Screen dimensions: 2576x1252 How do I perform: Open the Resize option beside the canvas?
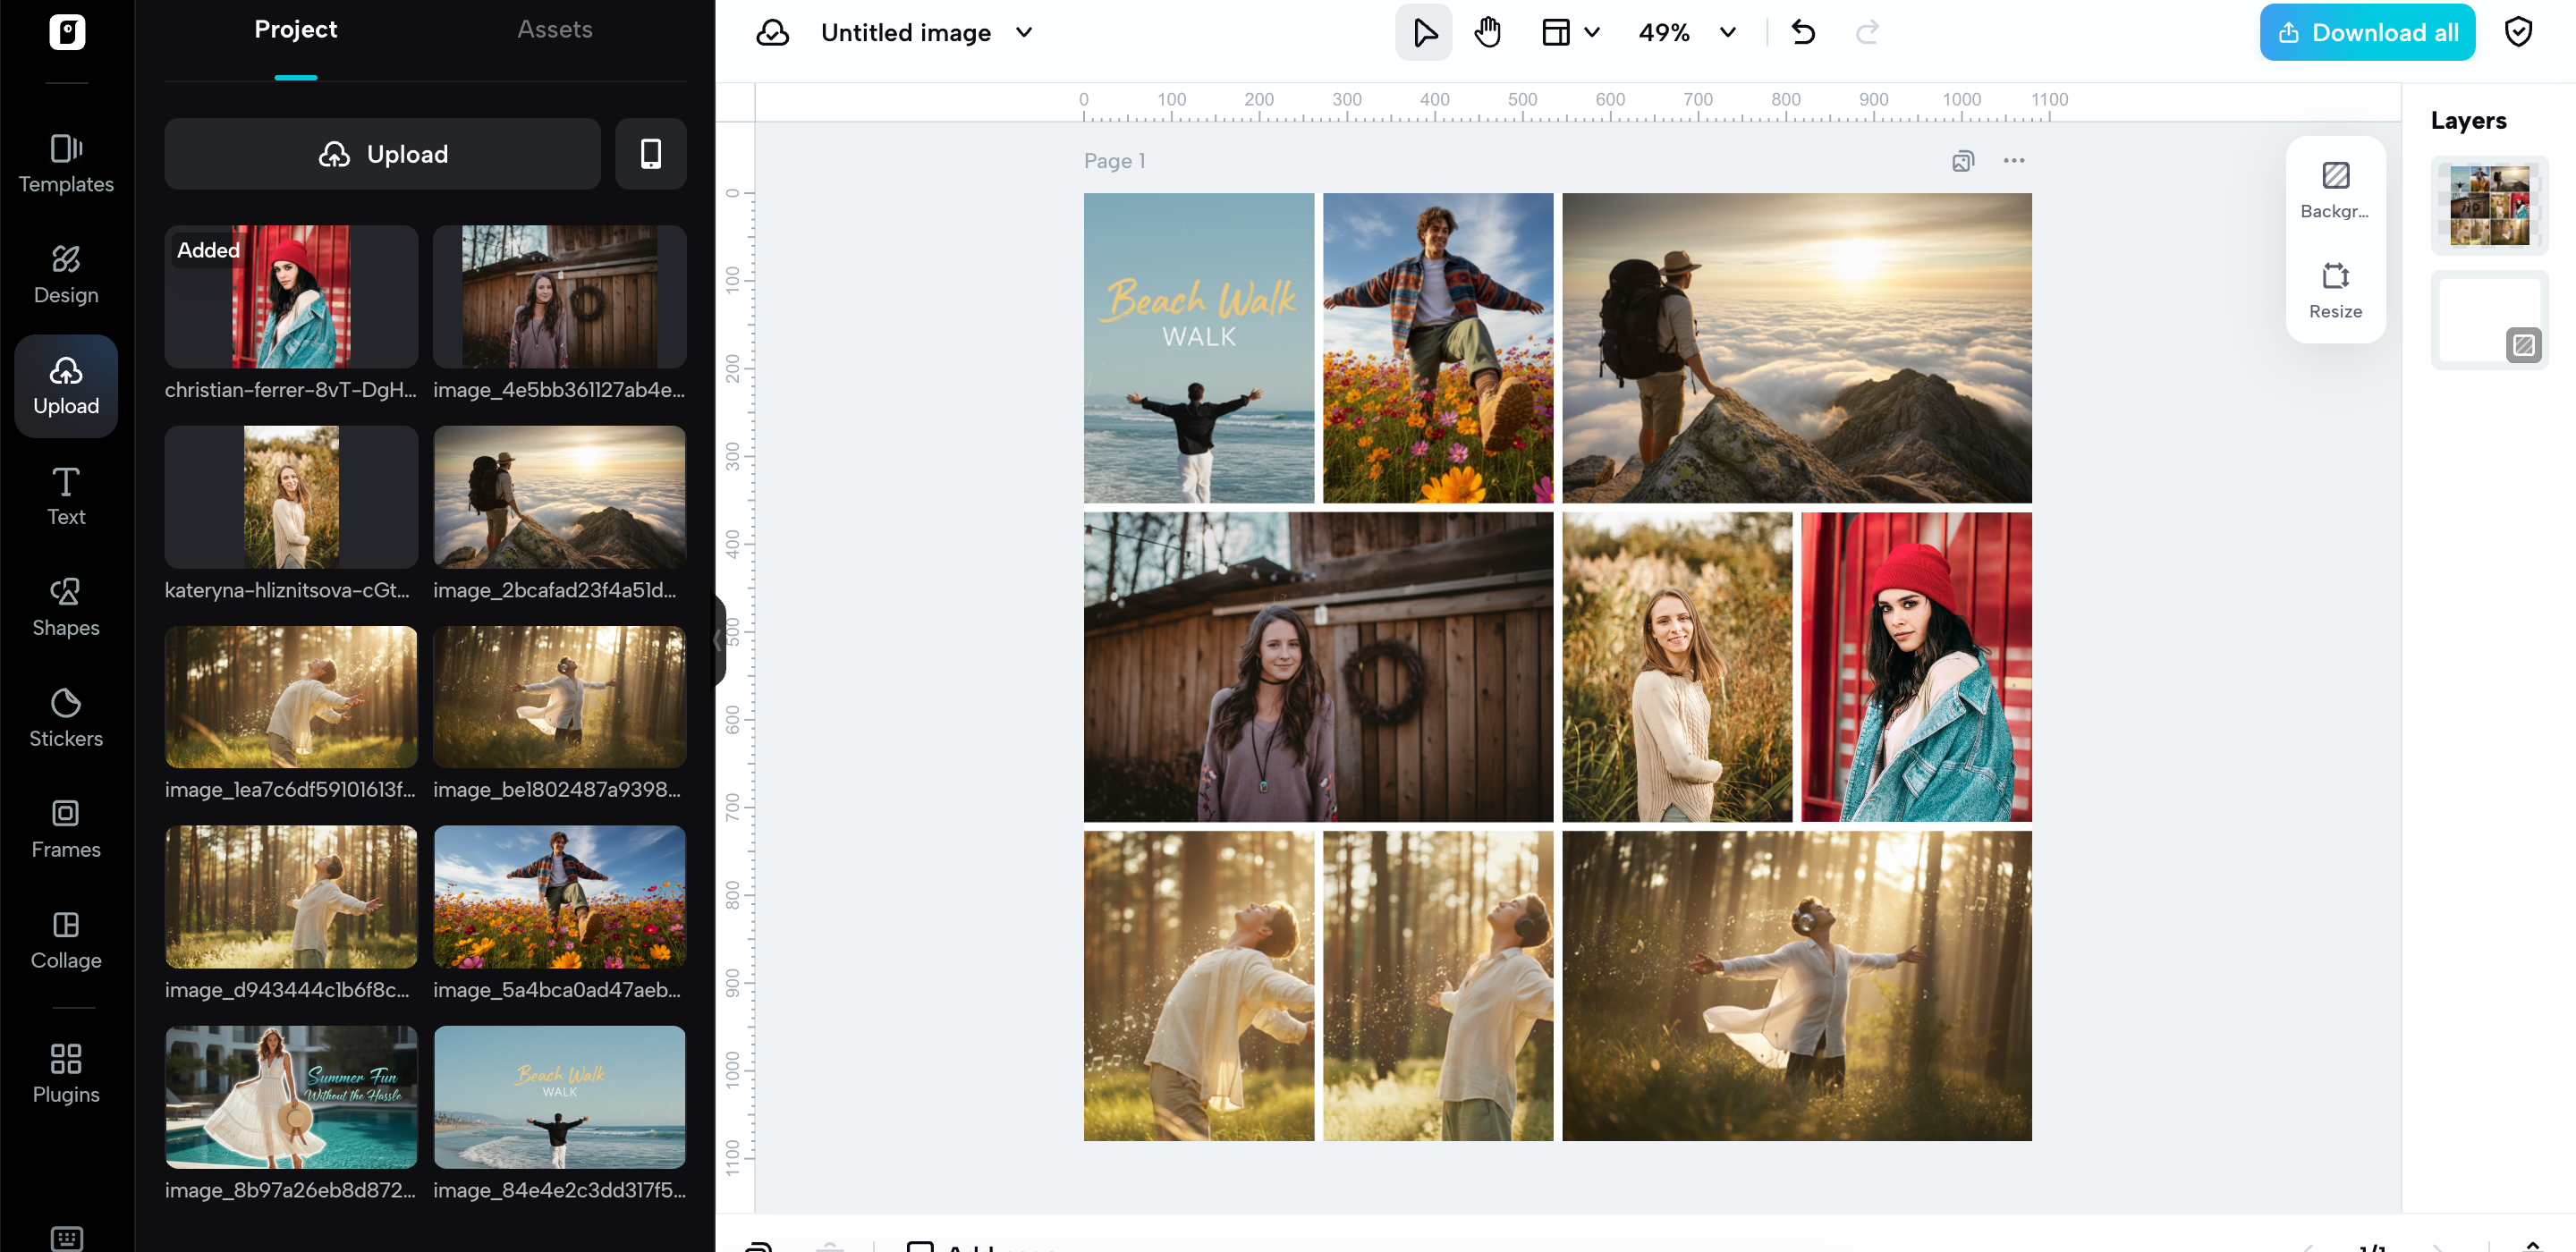2335,288
